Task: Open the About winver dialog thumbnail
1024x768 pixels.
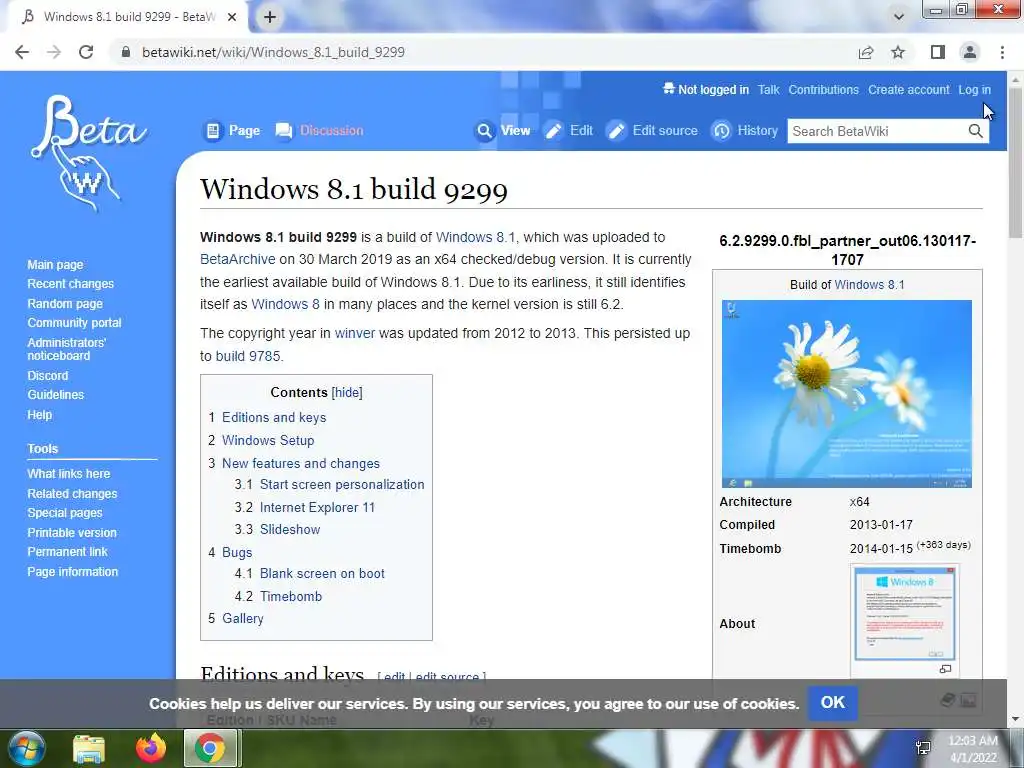Action: click(904, 614)
